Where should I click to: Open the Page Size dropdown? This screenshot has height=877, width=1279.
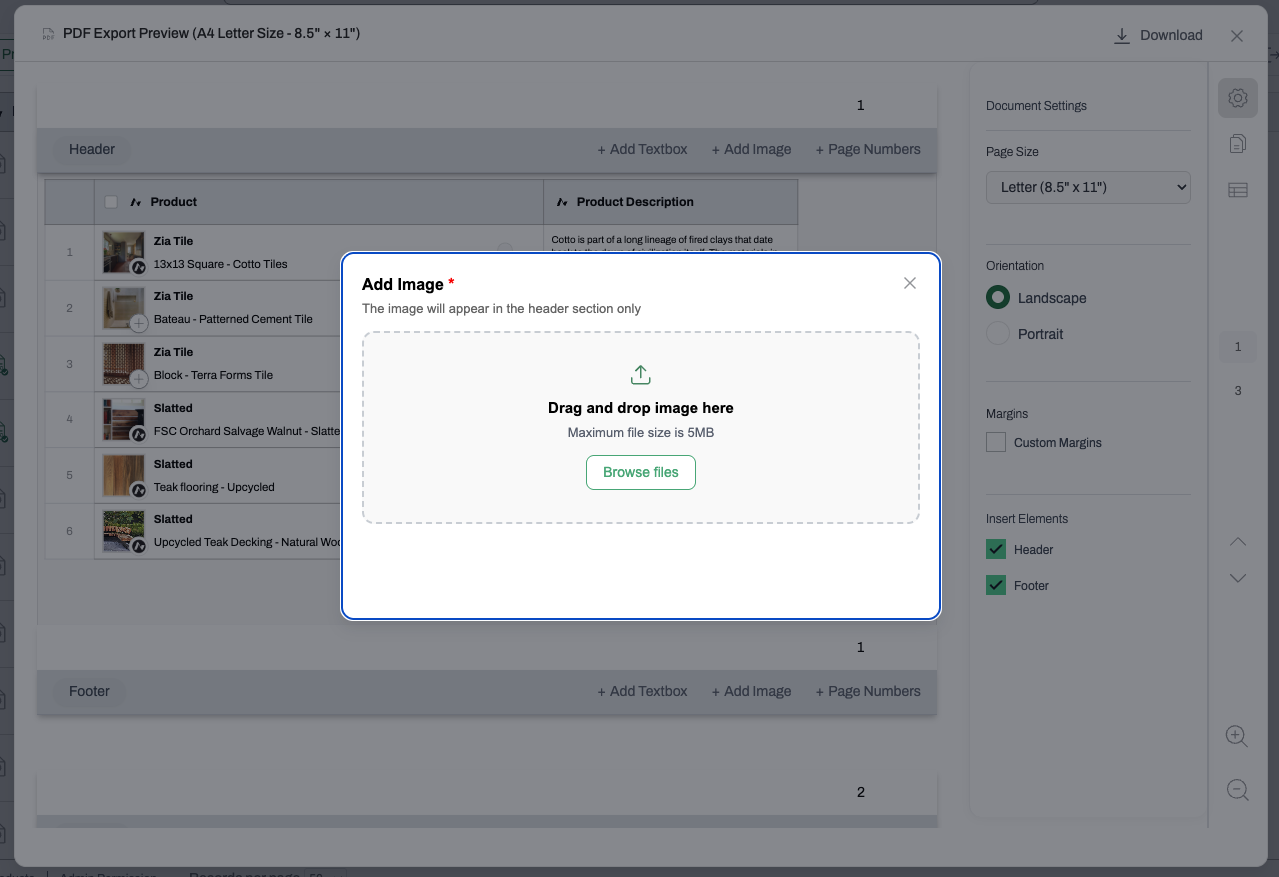click(x=1088, y=187)
